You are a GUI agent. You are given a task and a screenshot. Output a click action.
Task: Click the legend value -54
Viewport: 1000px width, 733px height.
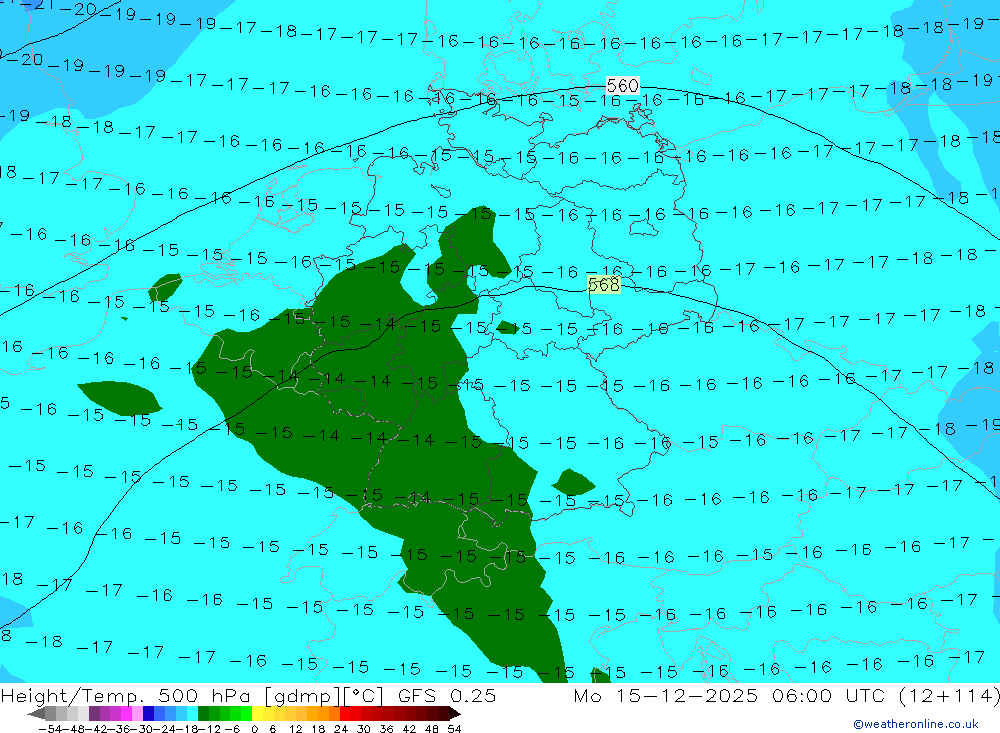pos(50,729)
